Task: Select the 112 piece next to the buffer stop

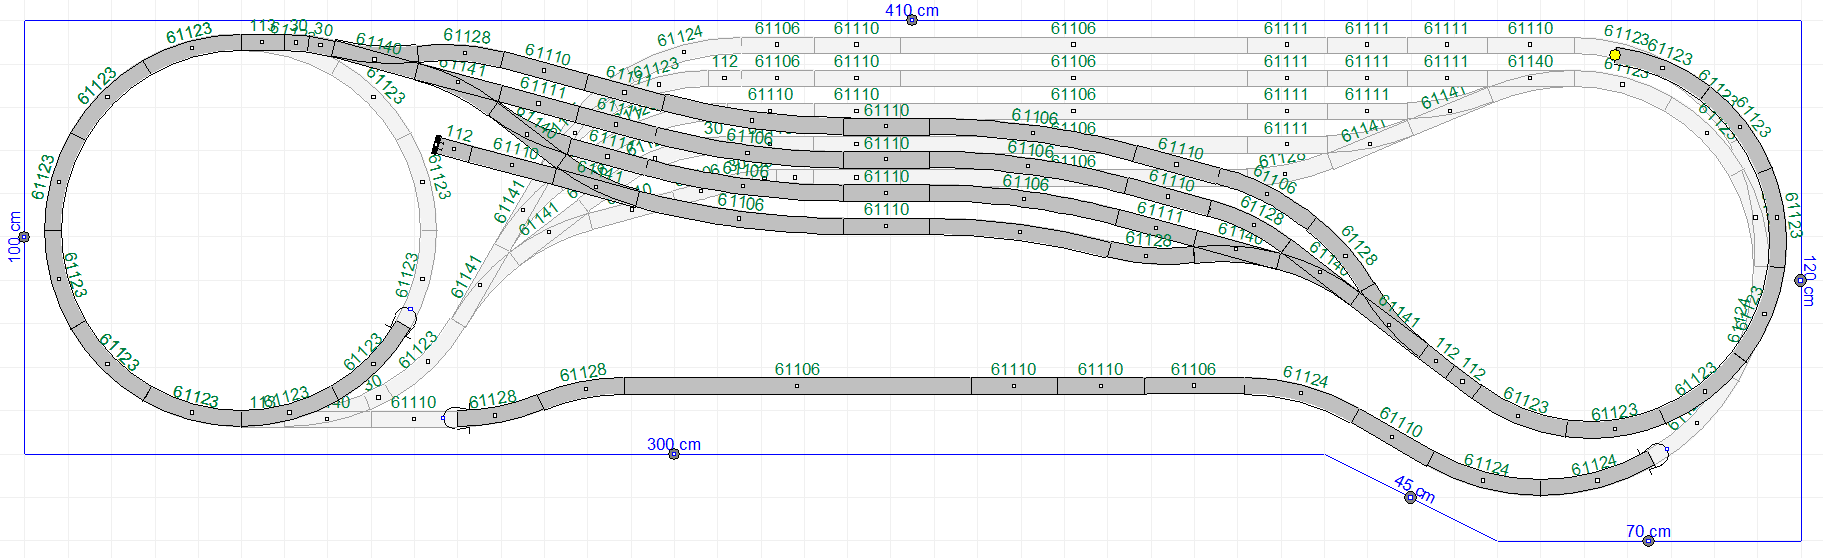Action: pos(455,150)
